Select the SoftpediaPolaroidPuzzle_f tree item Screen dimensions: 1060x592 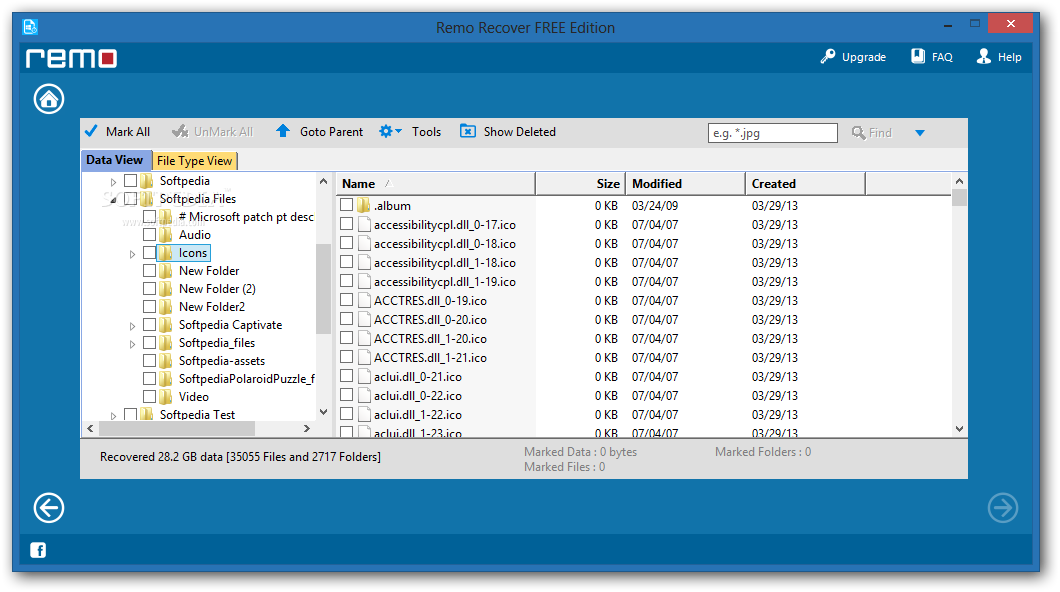pyautogui.click(x=247, y=379)
